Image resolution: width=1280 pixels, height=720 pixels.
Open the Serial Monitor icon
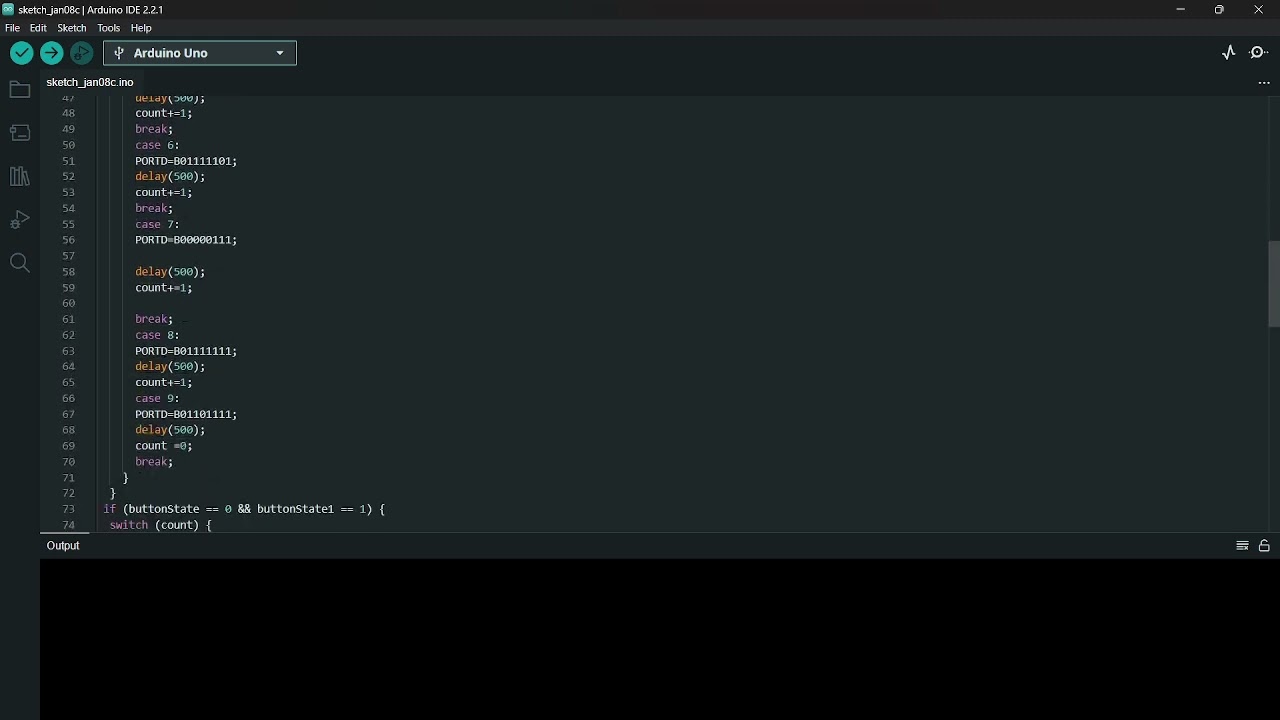[x=1259, y=53]
